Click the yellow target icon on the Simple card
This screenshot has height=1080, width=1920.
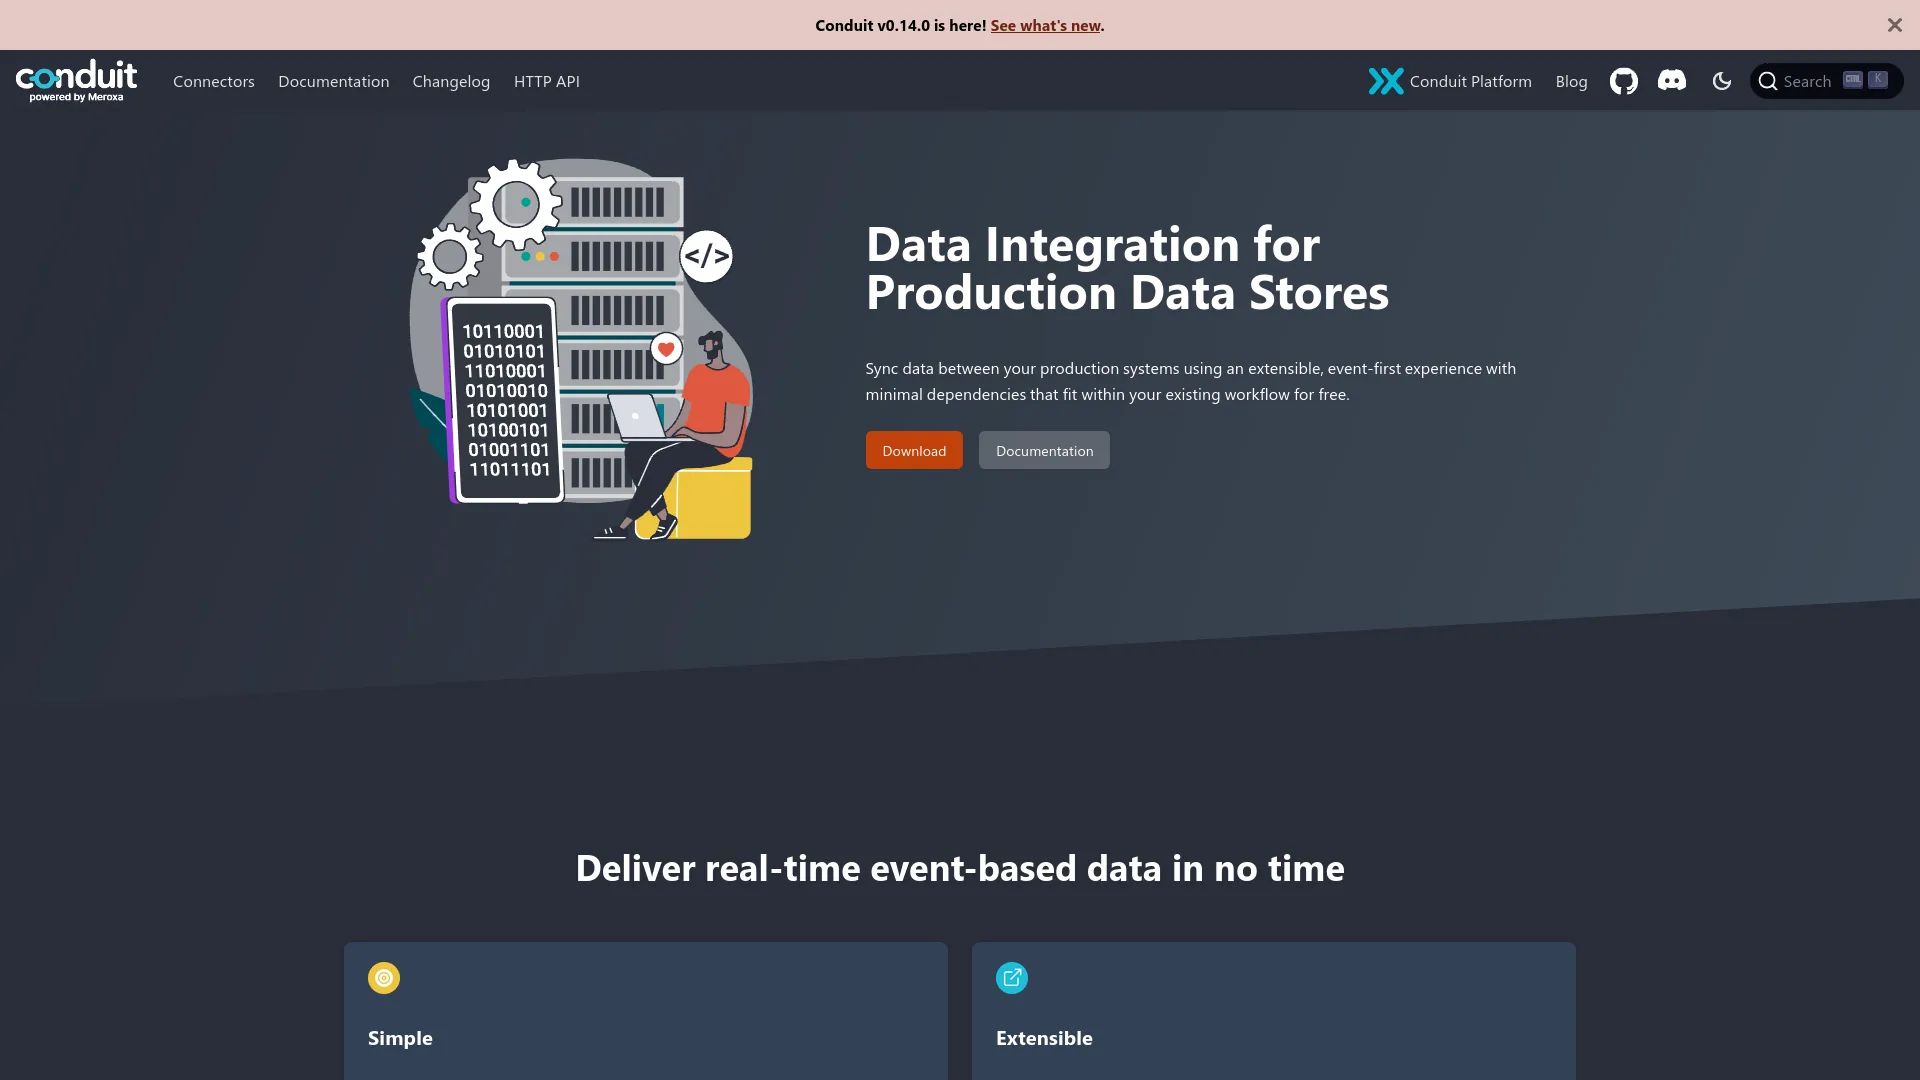click(x=384, y=978)
